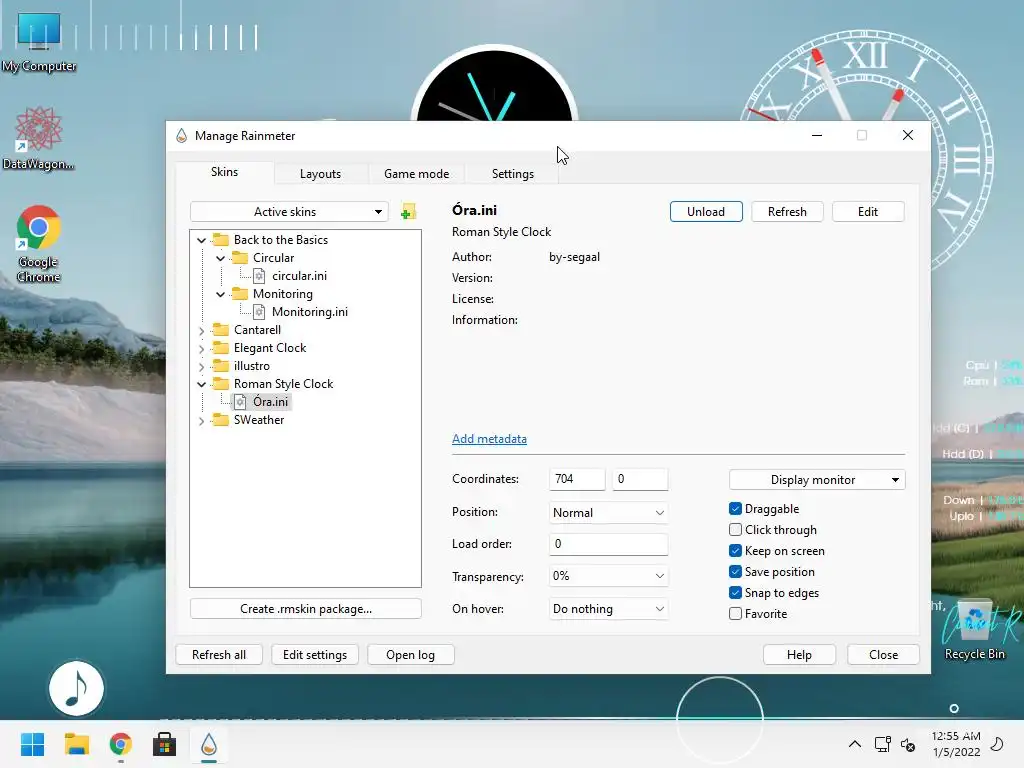Expand the Cantarell folder
Screen dimensions: 1024x768
coord(201,330)
